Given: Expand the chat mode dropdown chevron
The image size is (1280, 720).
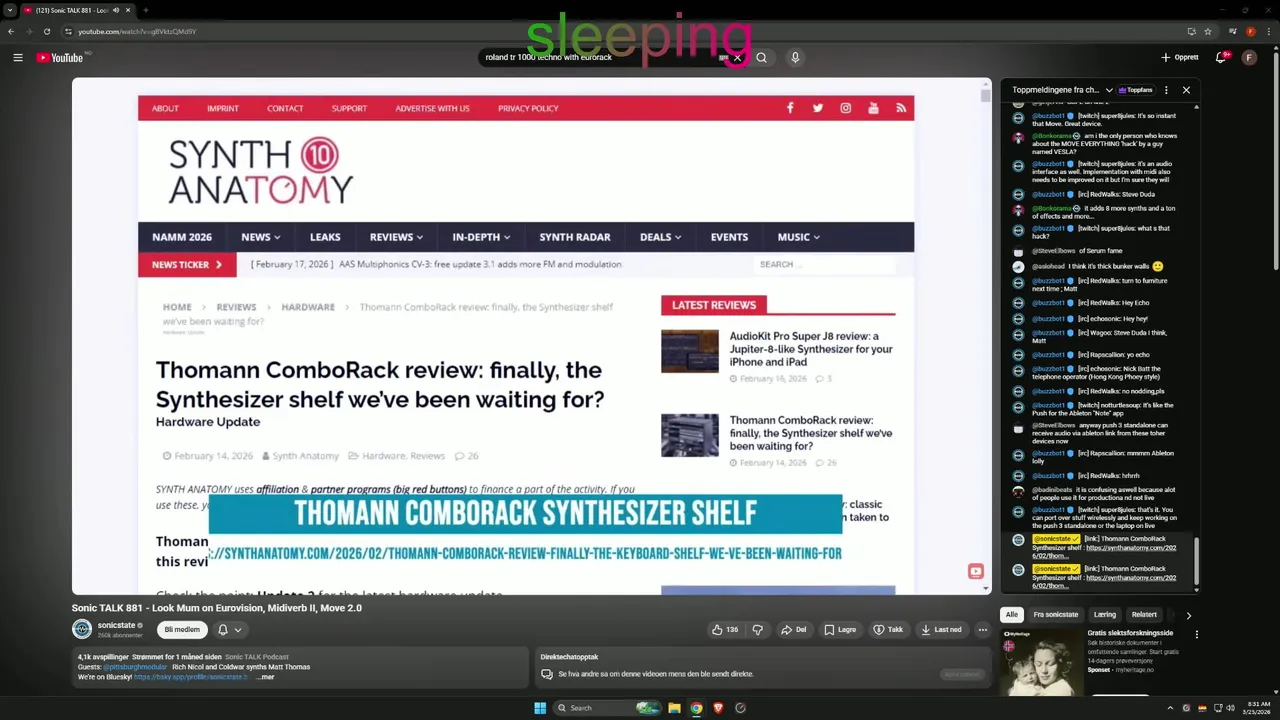Looking at the screenshot, I should [x=1108, y=90].
